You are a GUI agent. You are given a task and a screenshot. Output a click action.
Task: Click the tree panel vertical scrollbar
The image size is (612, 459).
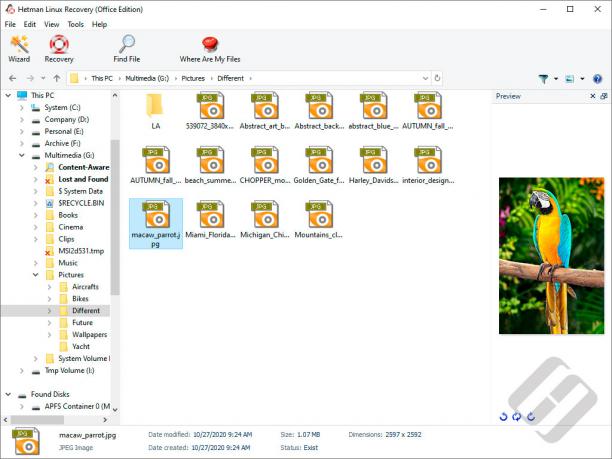[115, 217]
